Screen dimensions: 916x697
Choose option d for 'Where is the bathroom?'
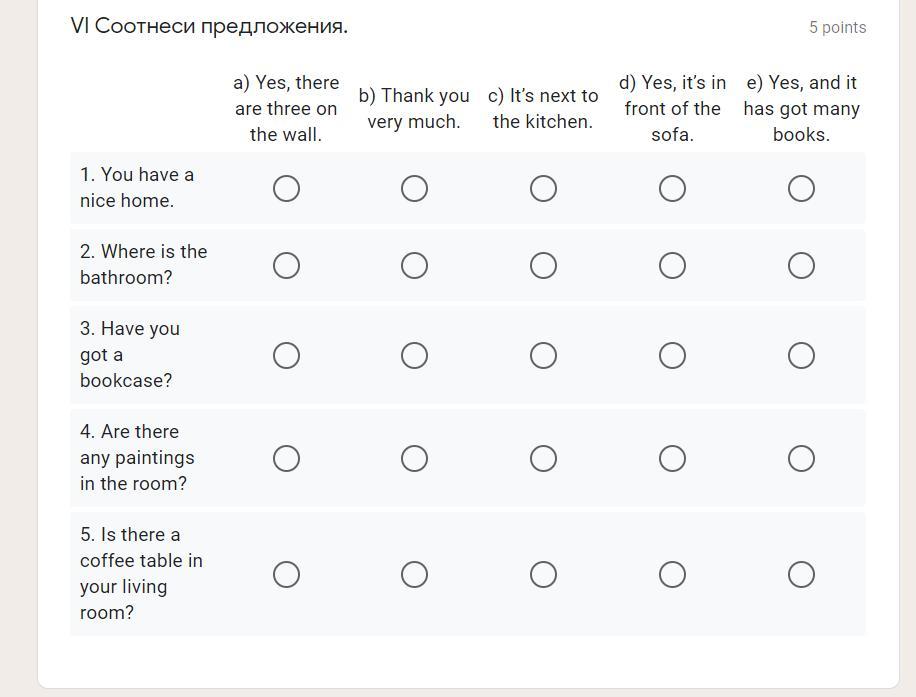[x=672, y=266]
